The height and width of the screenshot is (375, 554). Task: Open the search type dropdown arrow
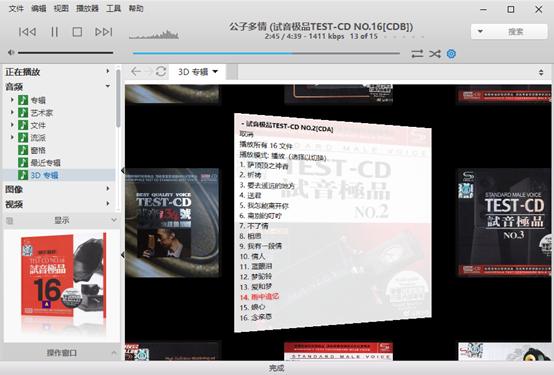tap(480, 31)
